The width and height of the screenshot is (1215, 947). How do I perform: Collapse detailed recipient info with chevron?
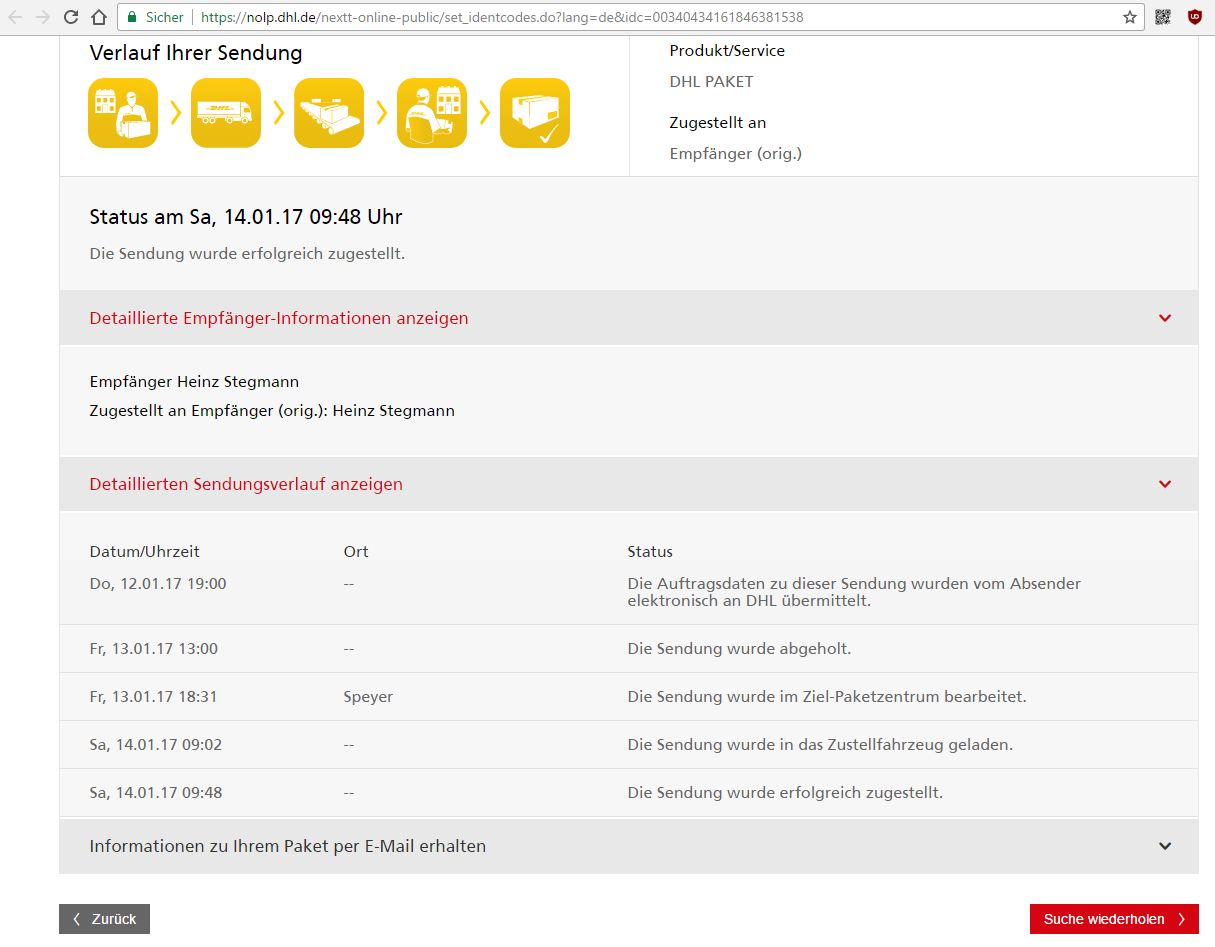pos(1165,318)
